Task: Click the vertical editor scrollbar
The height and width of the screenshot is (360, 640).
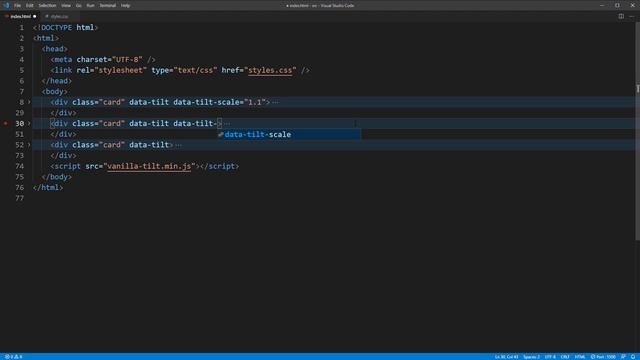Action: click(x=638, y=131)
